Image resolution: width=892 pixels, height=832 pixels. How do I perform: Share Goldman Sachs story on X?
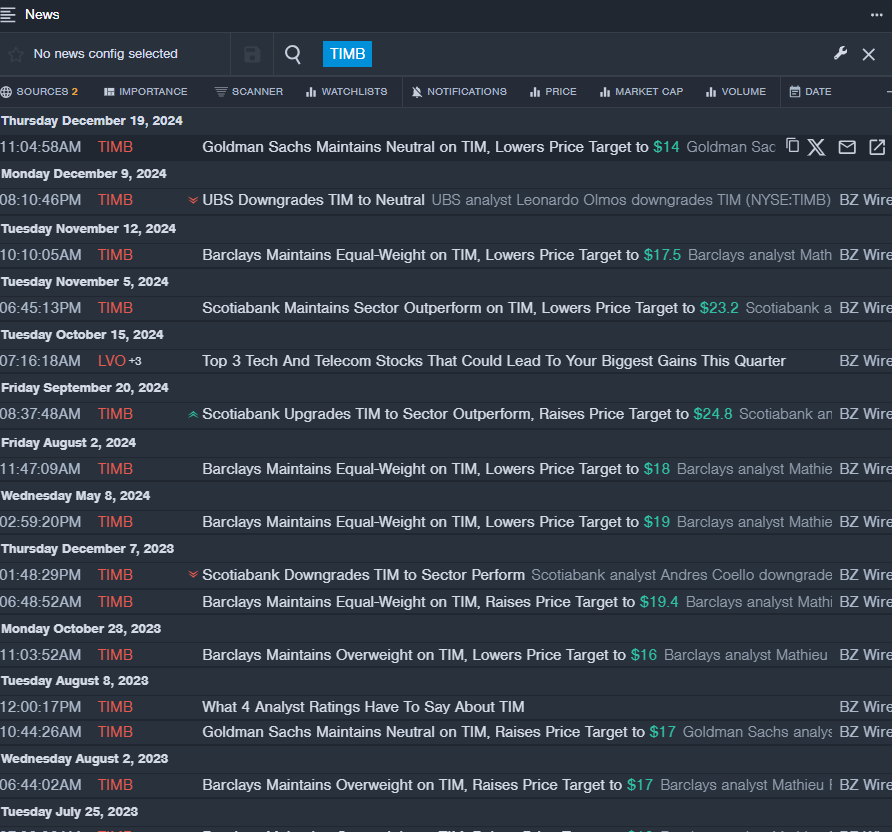click(x=816, y=147)
